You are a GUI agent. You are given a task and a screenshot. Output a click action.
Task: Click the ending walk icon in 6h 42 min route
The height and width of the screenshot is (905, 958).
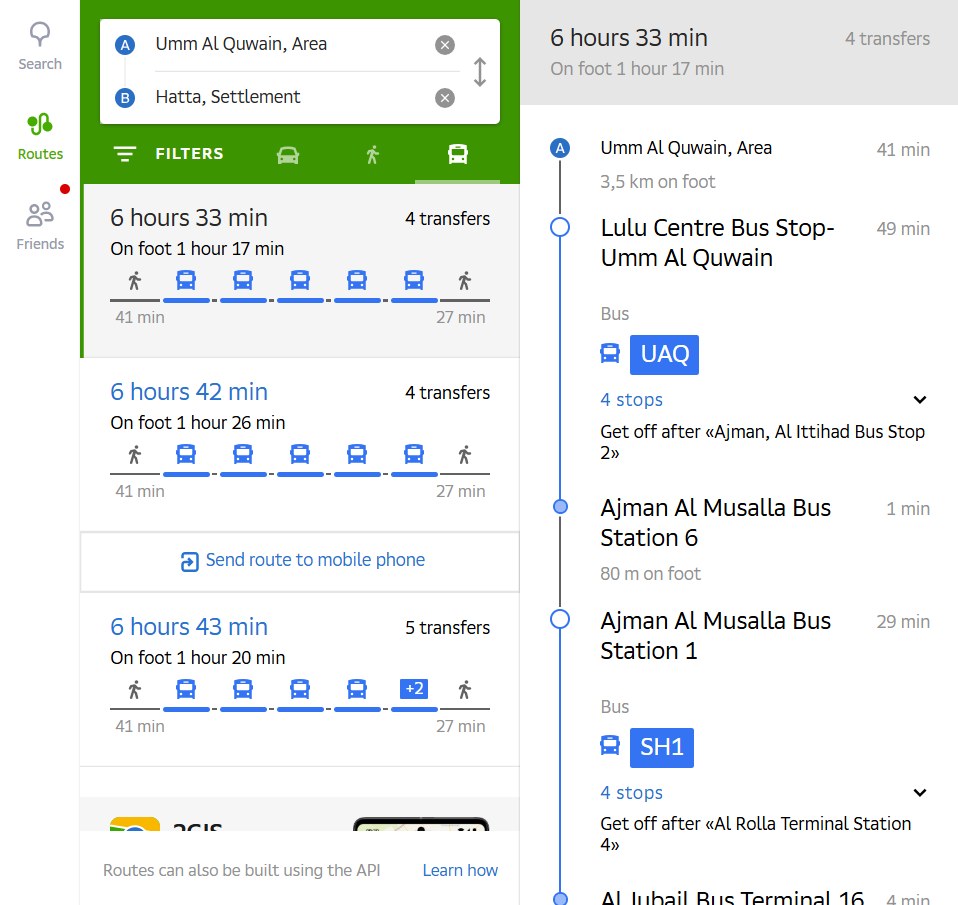coord(464,455)
